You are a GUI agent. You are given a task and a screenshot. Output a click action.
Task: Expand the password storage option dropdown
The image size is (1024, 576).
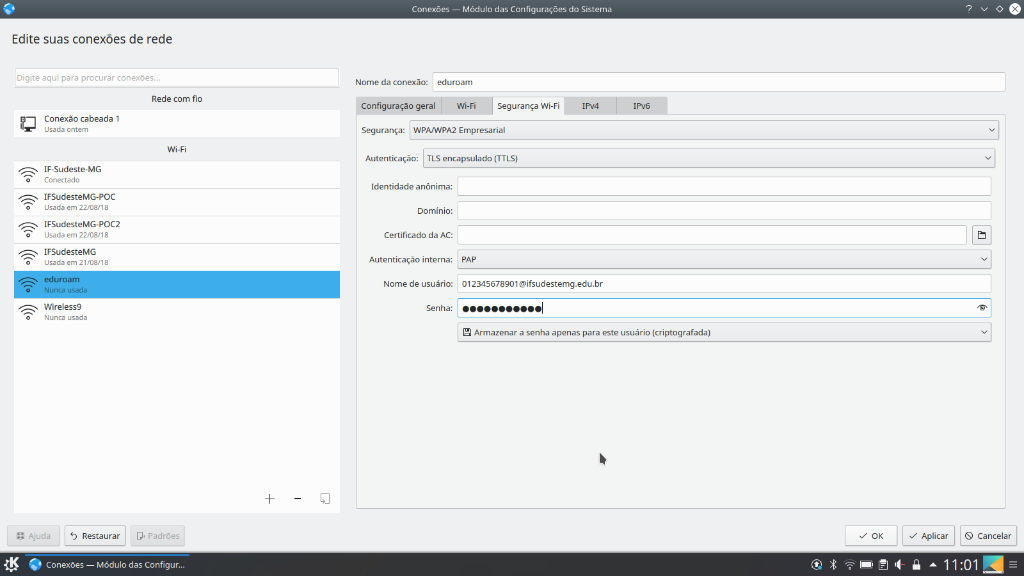(x=724, y=332)
